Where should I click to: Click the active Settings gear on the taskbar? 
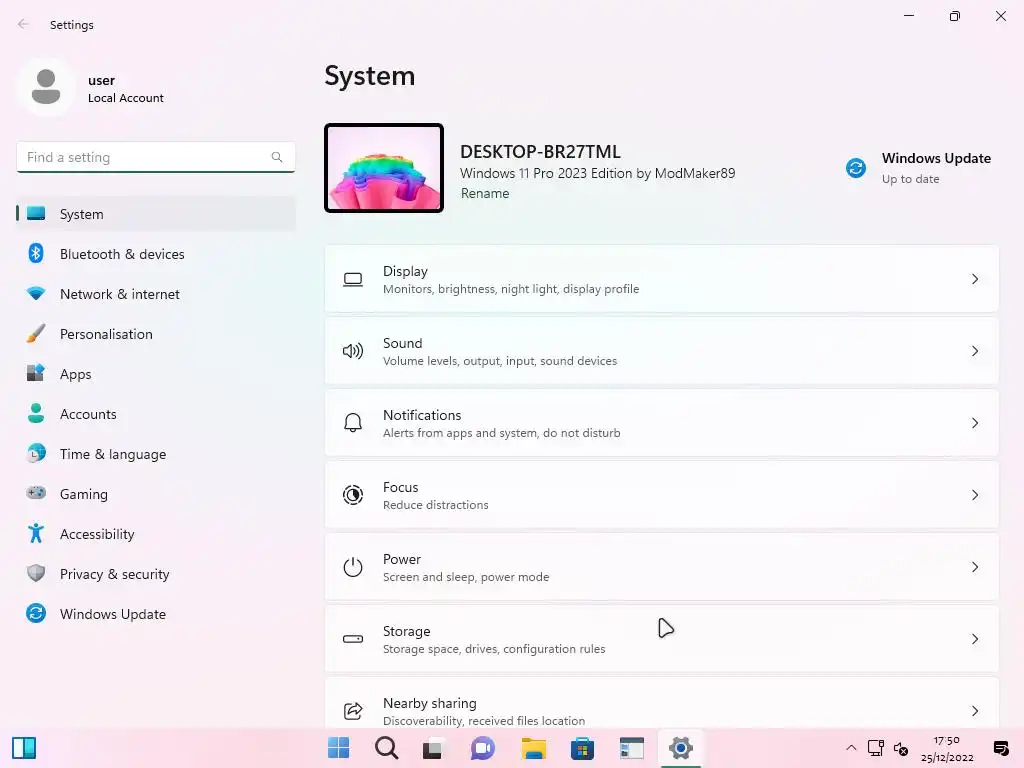tap(680, 748)
